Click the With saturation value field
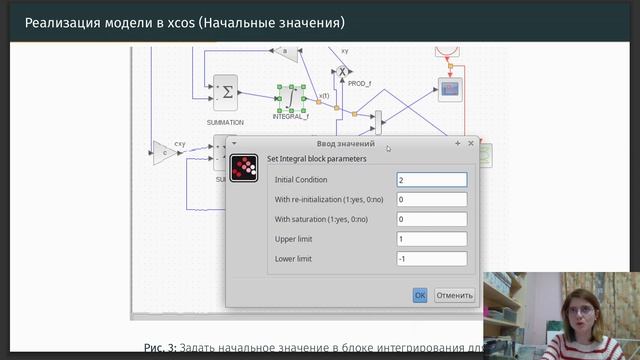The image size is (640, 360). 432,219
